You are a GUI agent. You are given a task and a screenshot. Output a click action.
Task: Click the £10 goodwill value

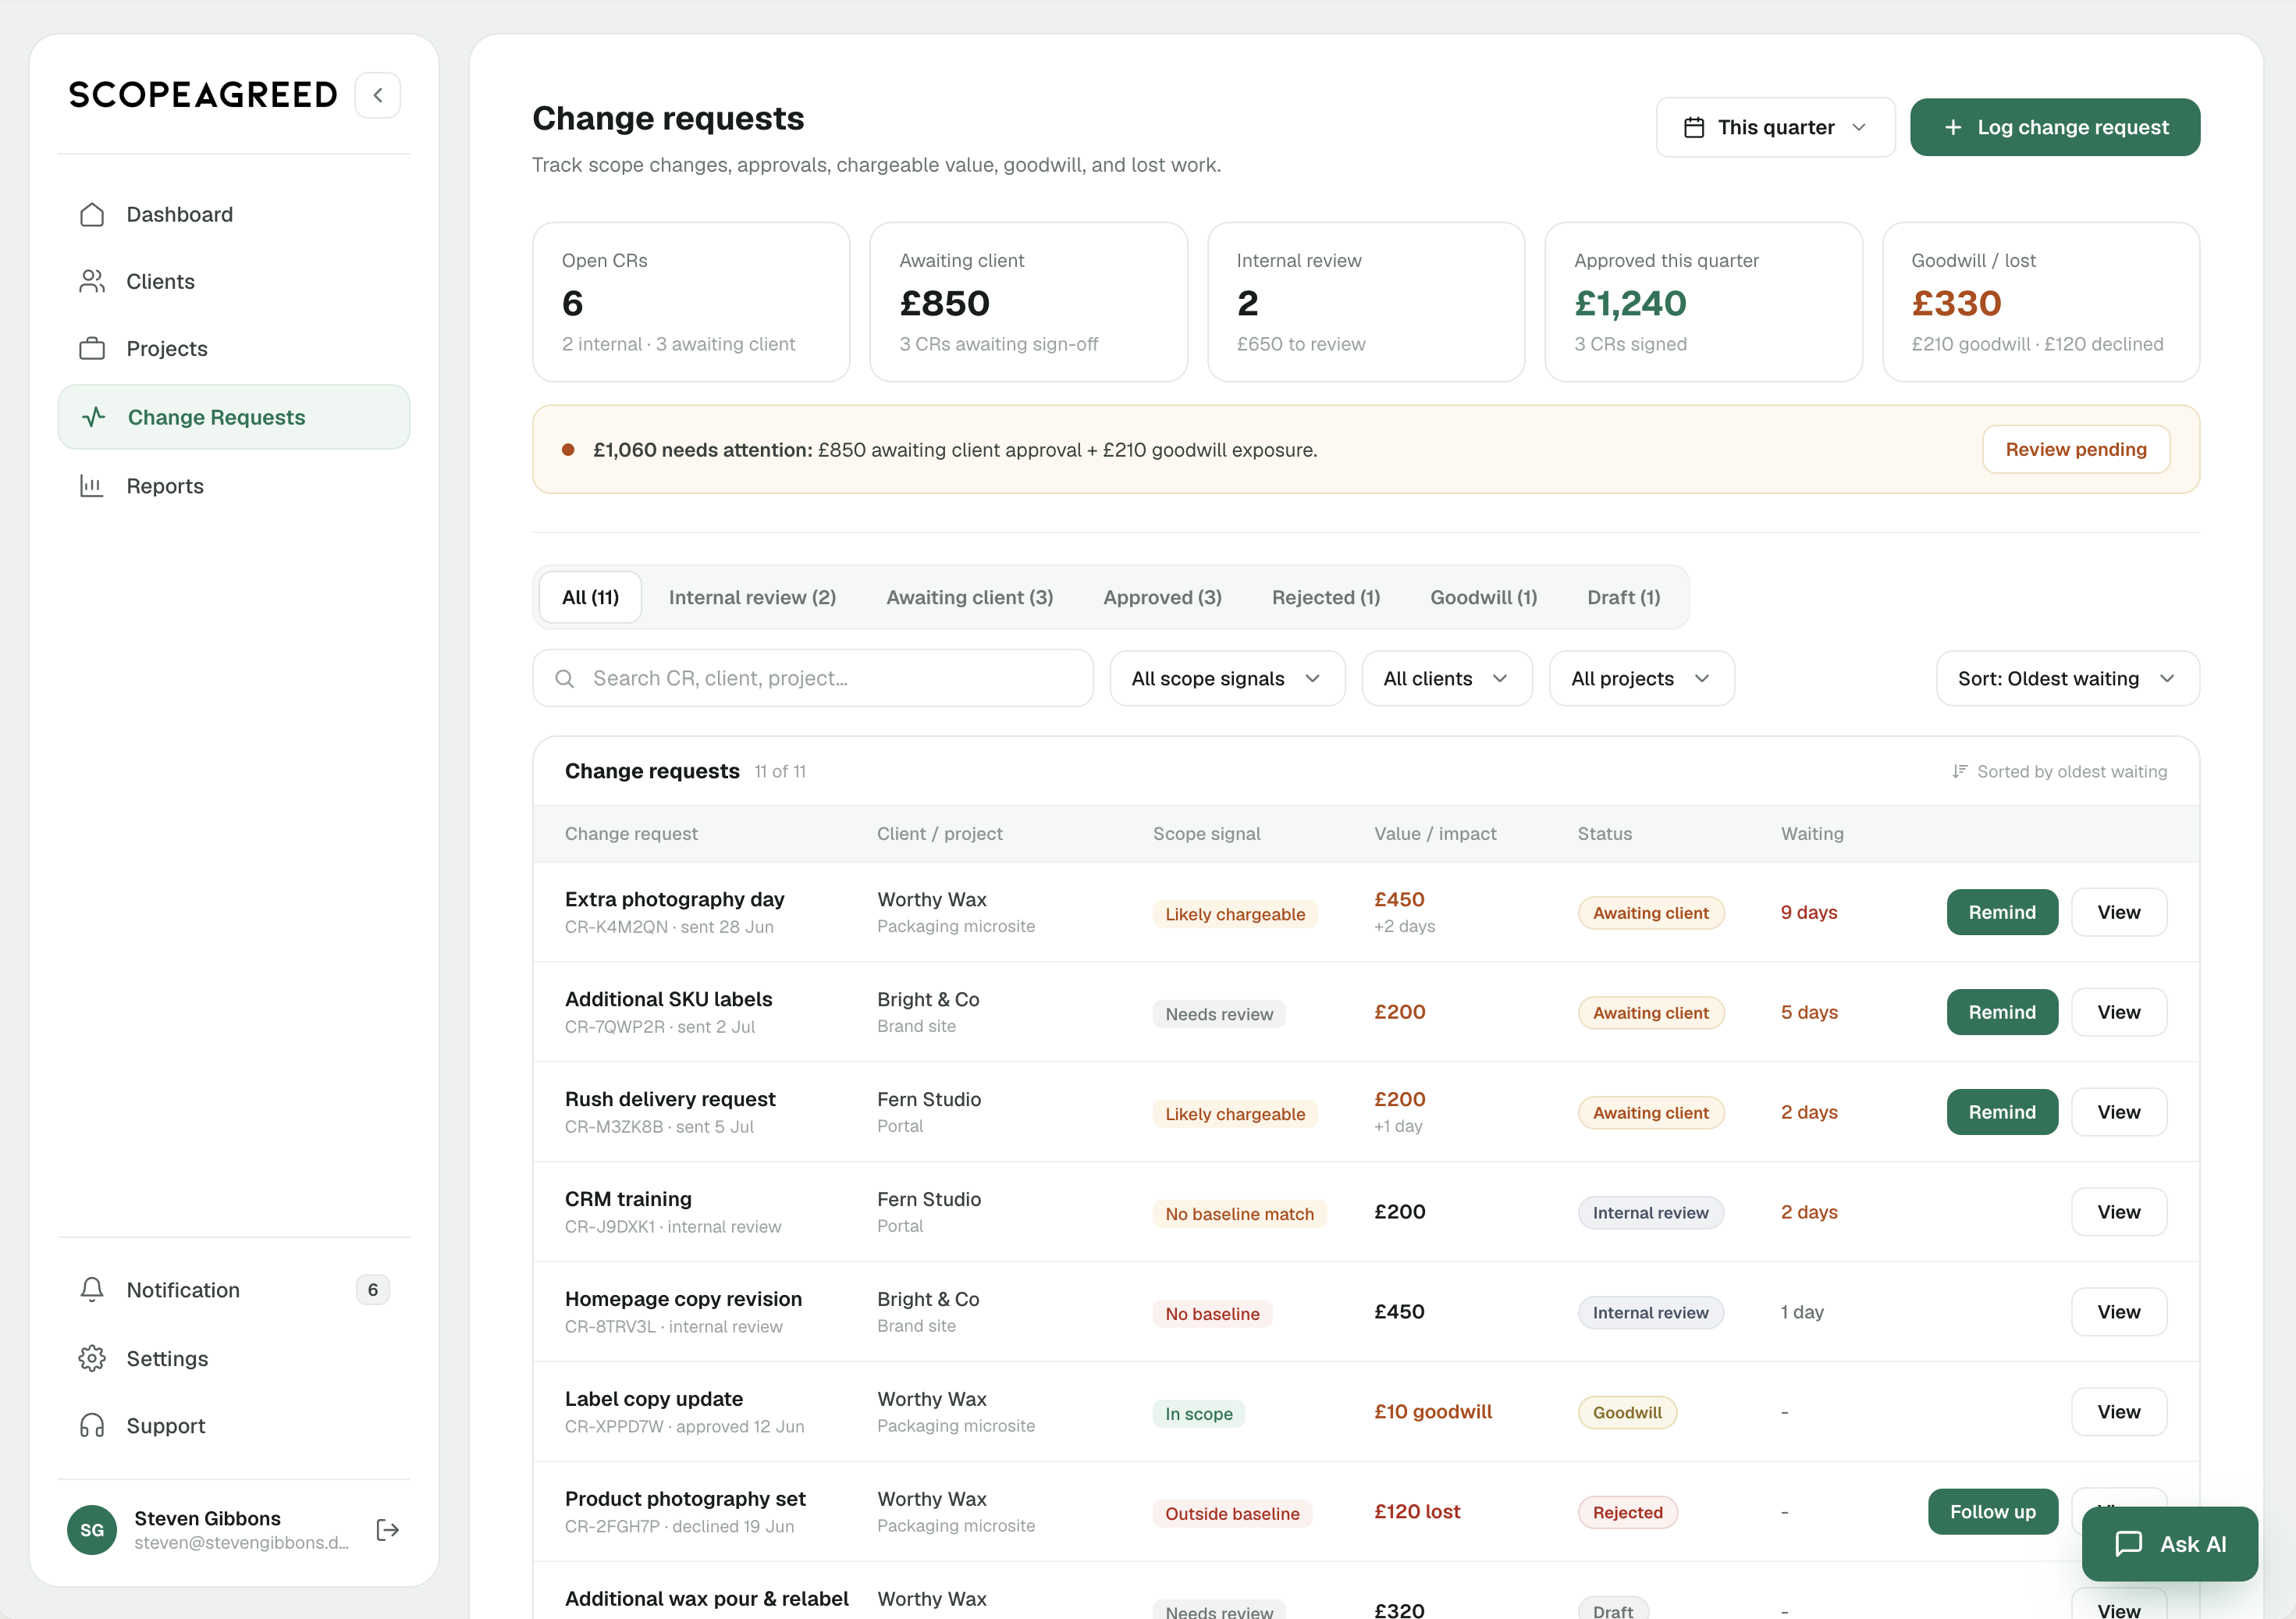(1433, 1411)
